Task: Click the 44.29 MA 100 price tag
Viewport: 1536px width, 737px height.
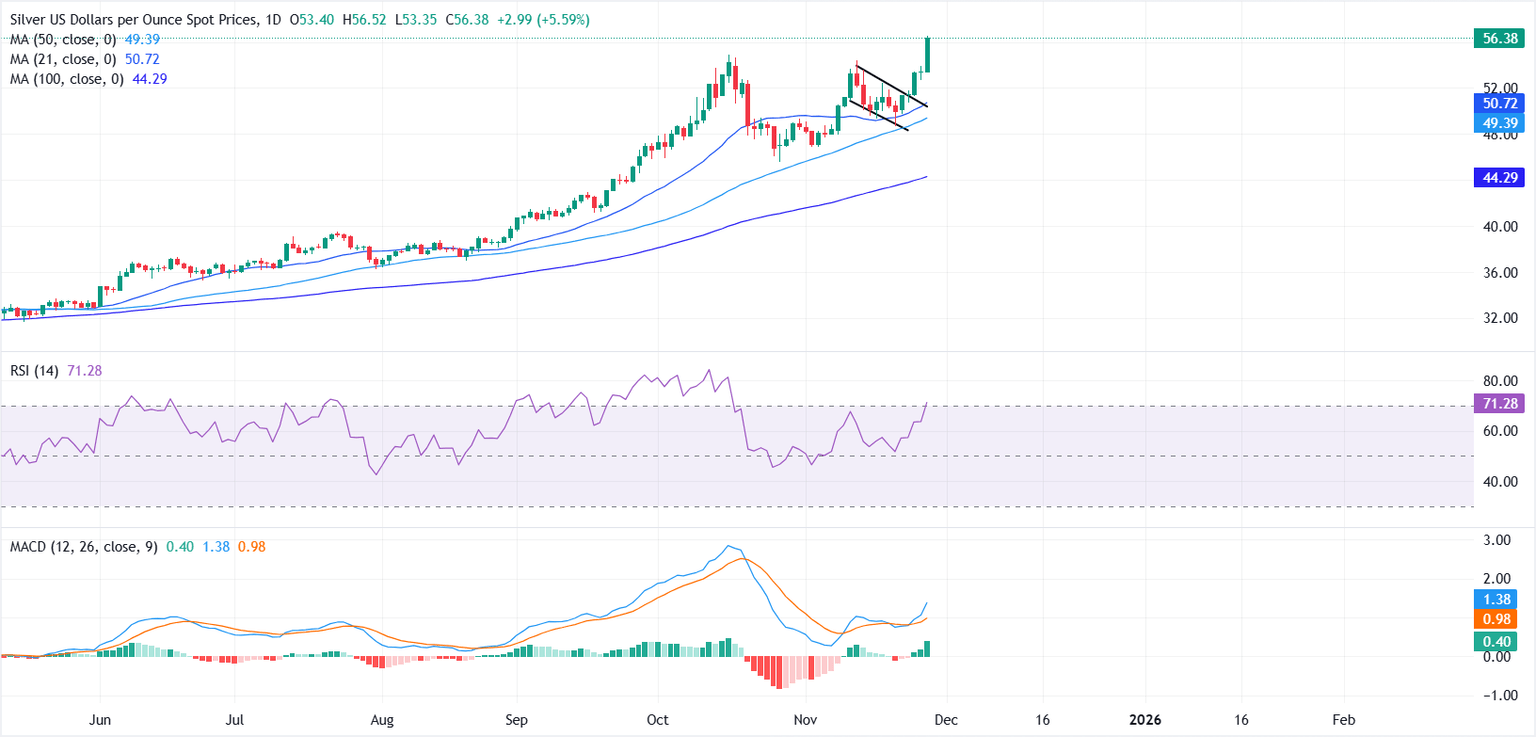Action: pos(1503,178)
